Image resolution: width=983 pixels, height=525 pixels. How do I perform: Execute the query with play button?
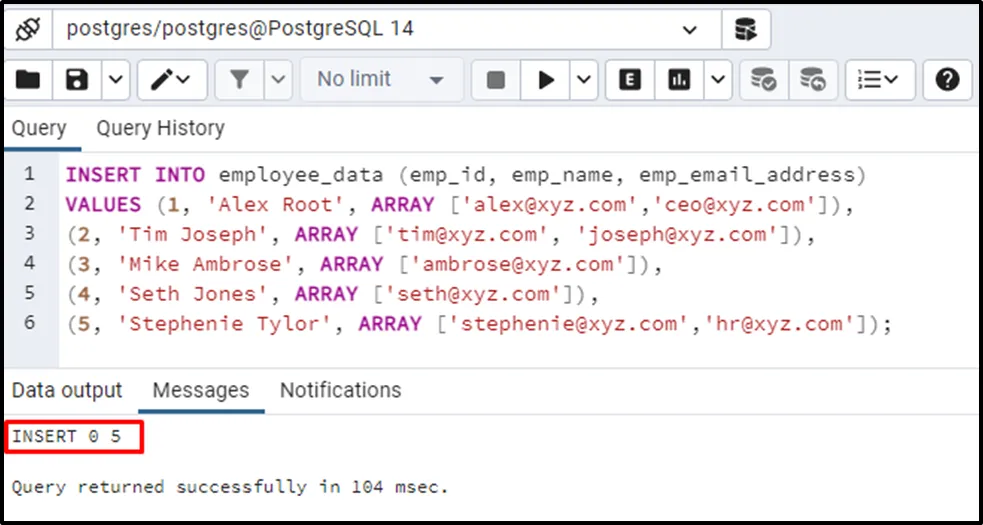click(x=546, y=80)
